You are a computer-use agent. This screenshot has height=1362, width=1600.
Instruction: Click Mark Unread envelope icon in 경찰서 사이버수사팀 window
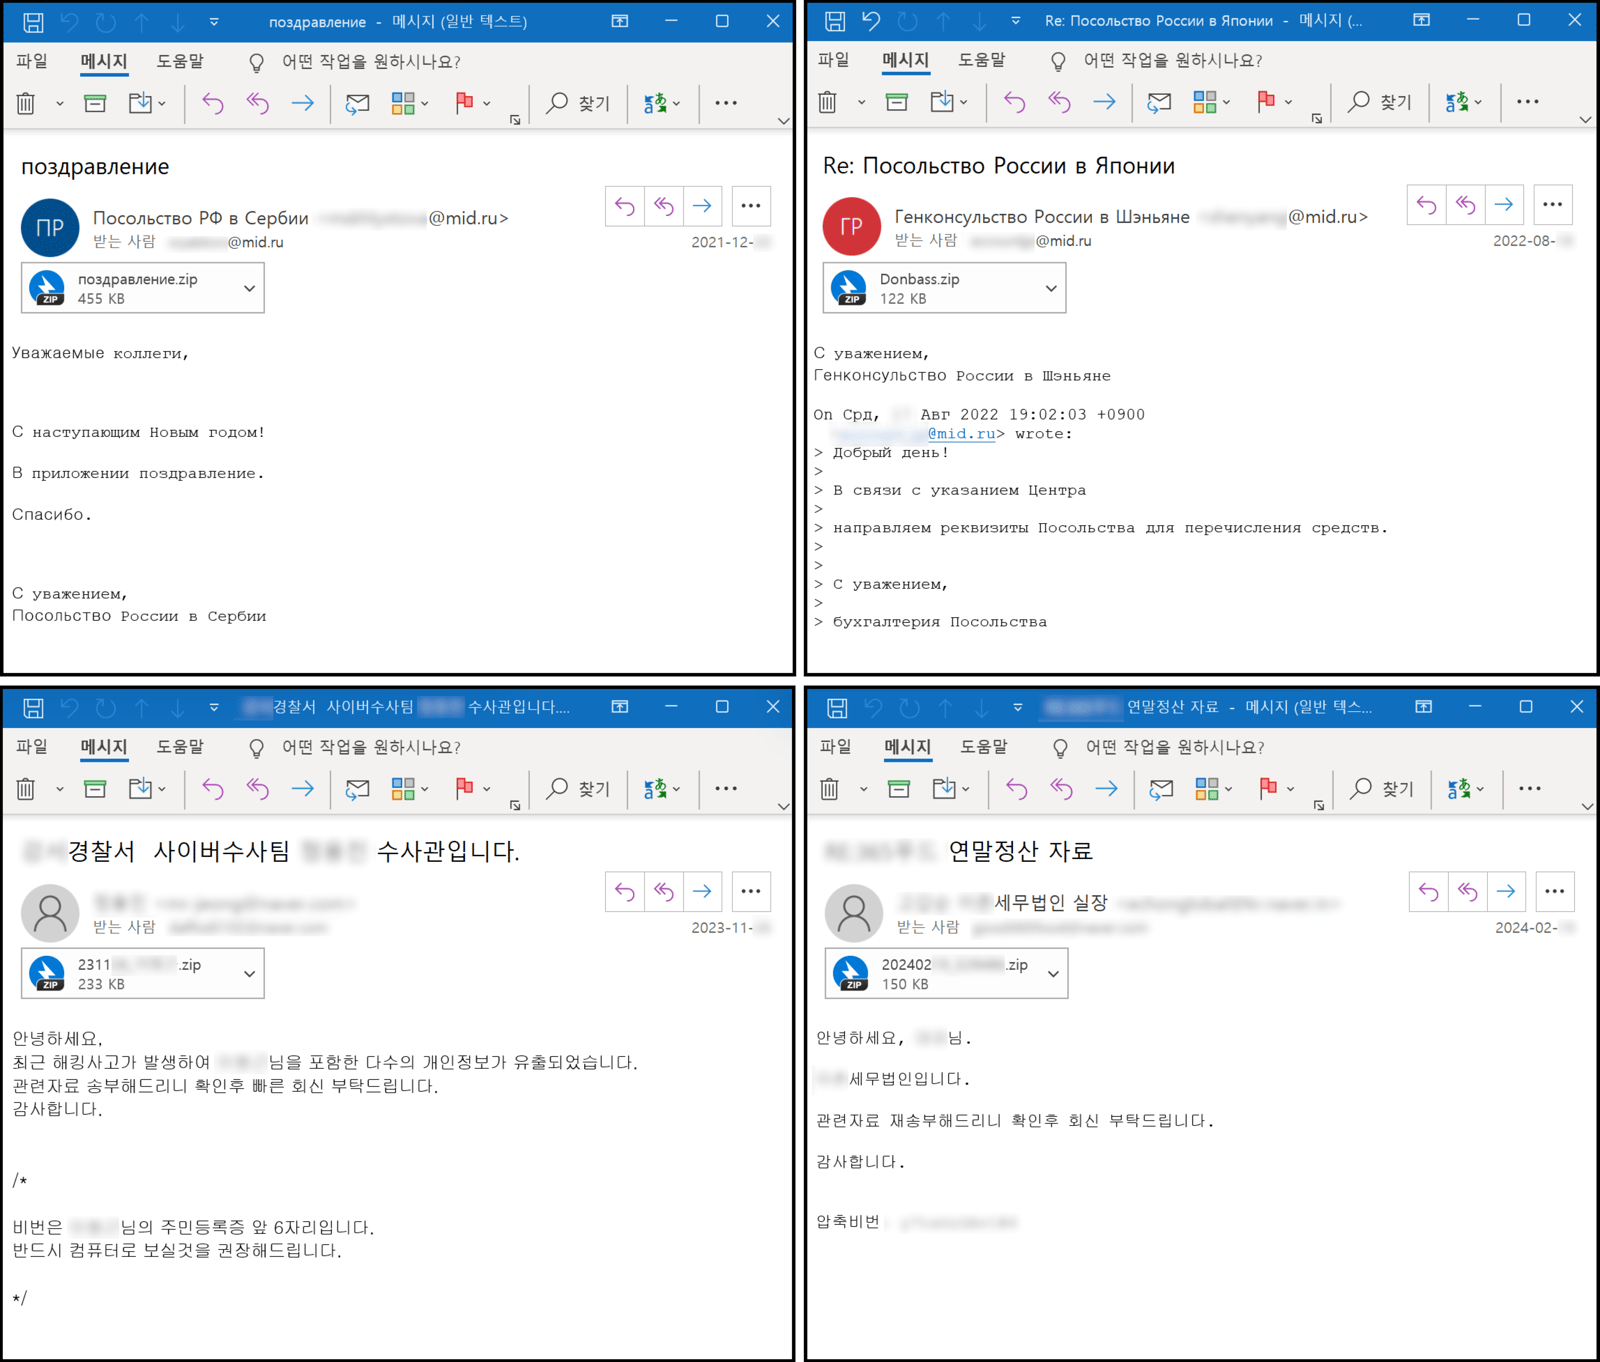click(x=357, y=789)
